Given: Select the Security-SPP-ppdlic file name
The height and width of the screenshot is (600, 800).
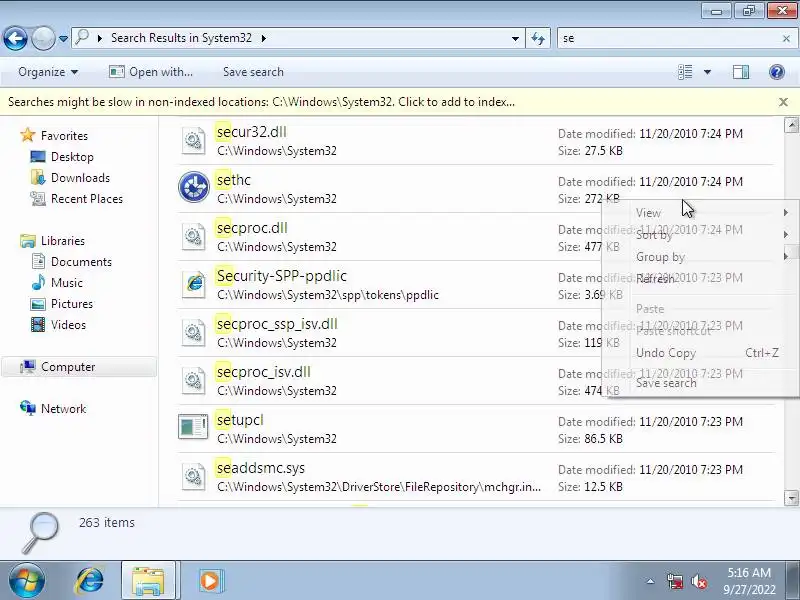Looking at the screenshot, I should tap(282, 276).
